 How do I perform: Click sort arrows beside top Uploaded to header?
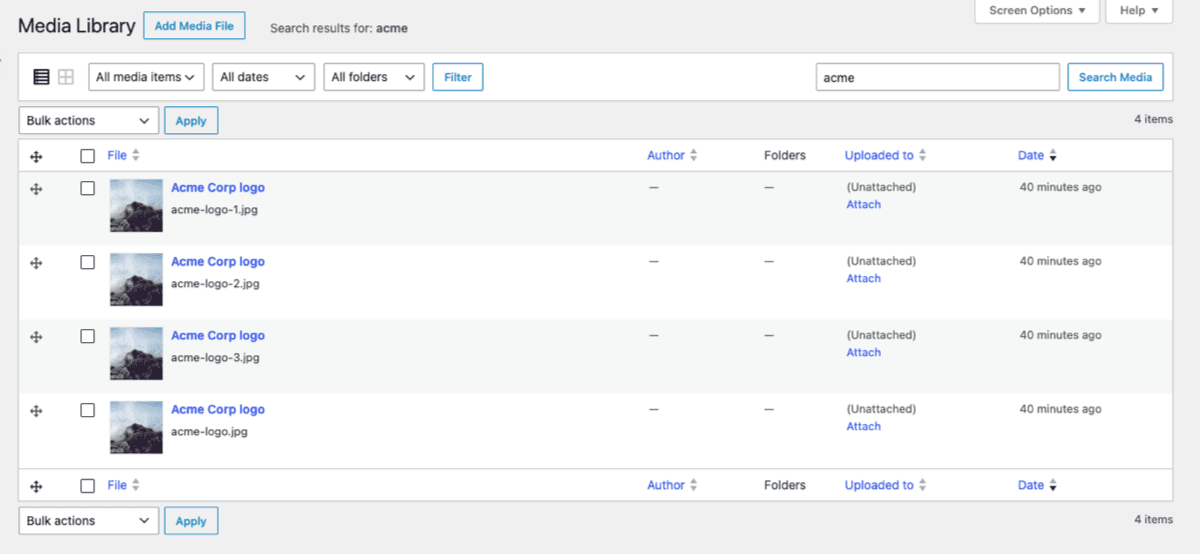tap(922, 156)
